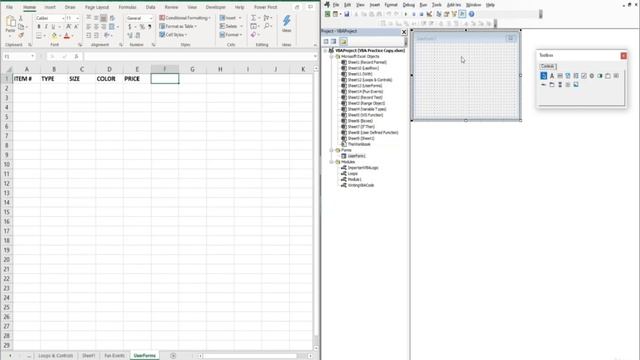Click the Format button in Cells group
Screen dimensions: 640x360
pos(231,35)
